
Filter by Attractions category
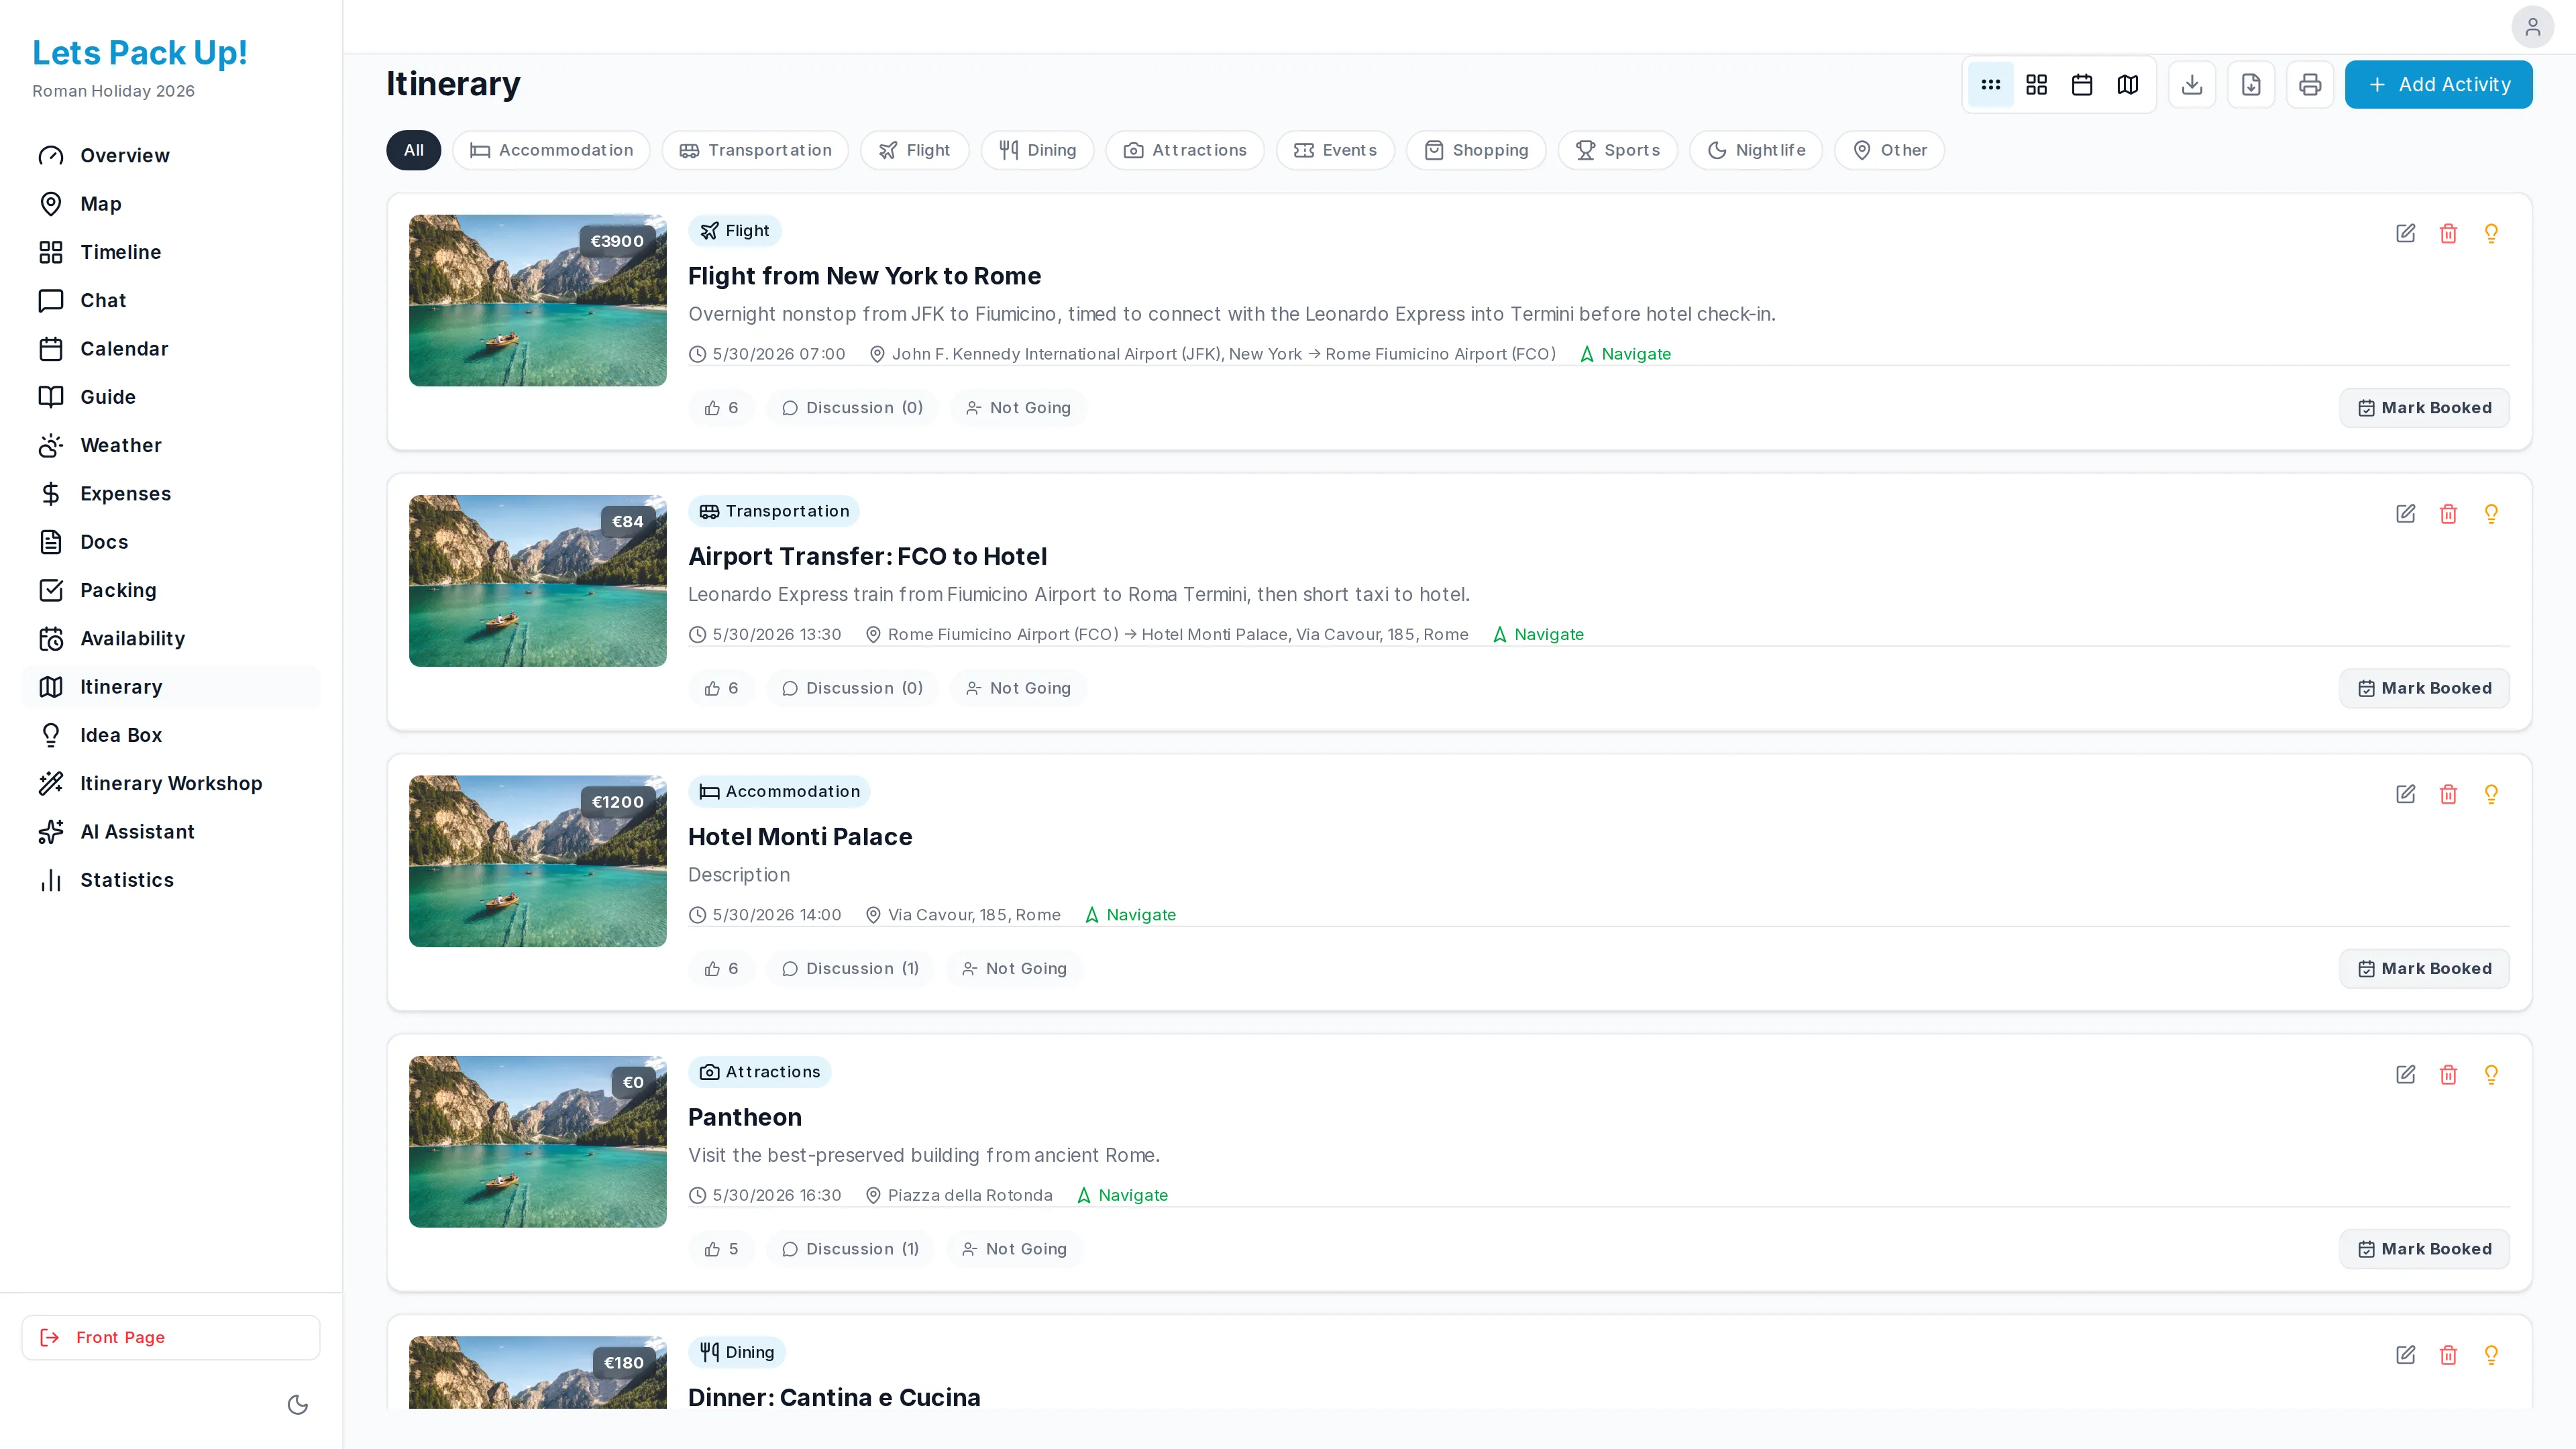coord(1185,150)
